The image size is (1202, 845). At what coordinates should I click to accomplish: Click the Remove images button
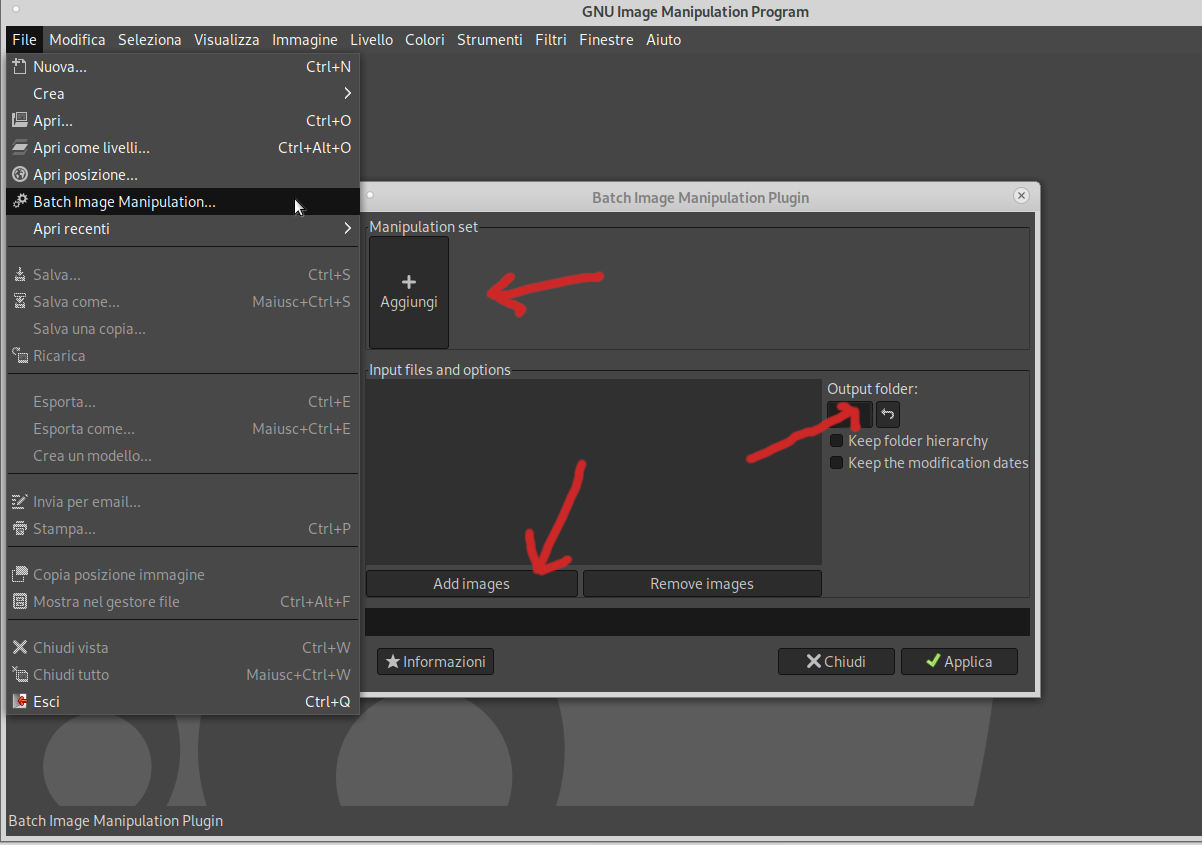[702, 584]
